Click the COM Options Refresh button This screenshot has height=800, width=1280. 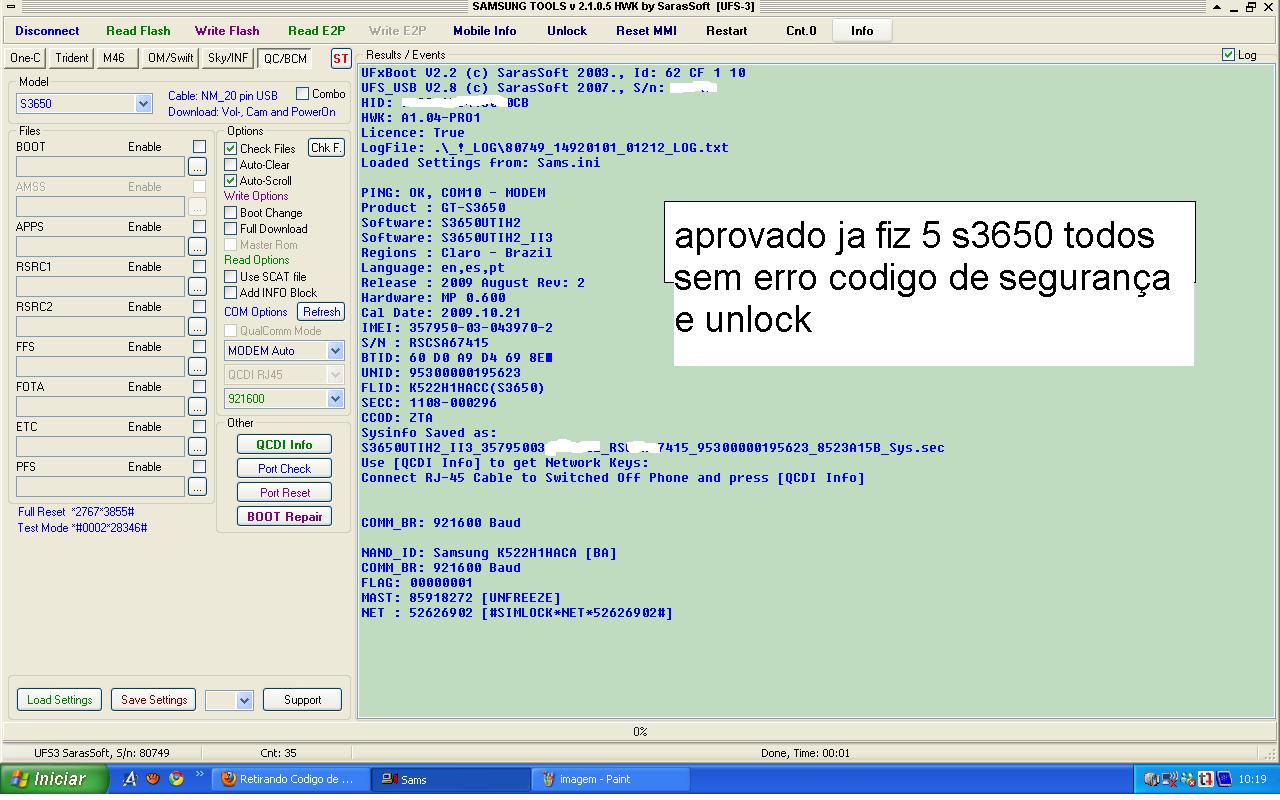322,312
